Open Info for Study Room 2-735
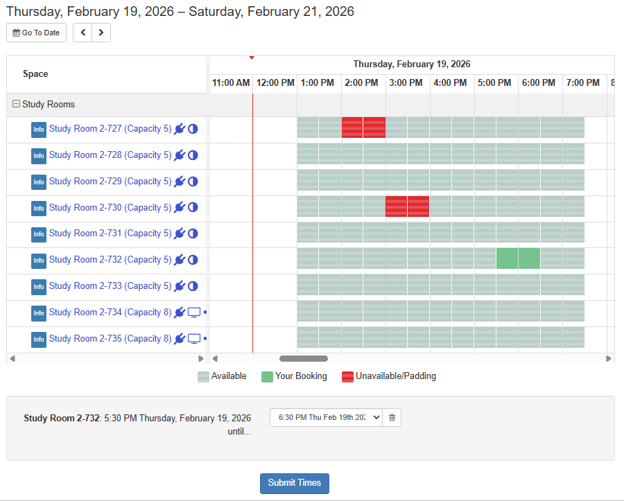The height and width of the screenshot is (501, 624). (39, 339)
